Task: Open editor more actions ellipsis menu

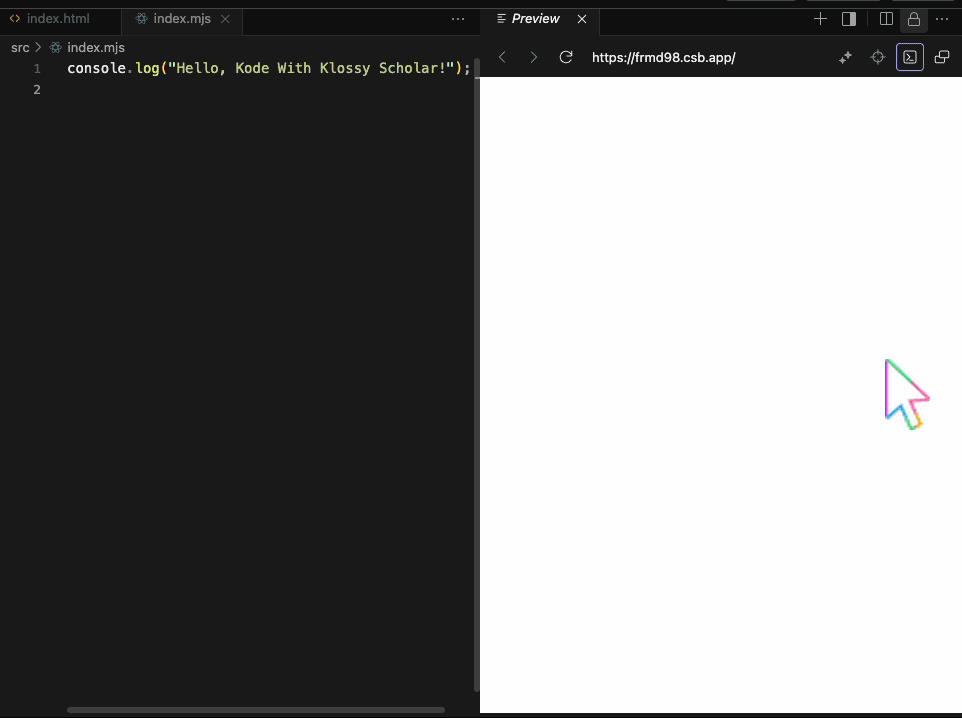Action: [x=458, y=19]
